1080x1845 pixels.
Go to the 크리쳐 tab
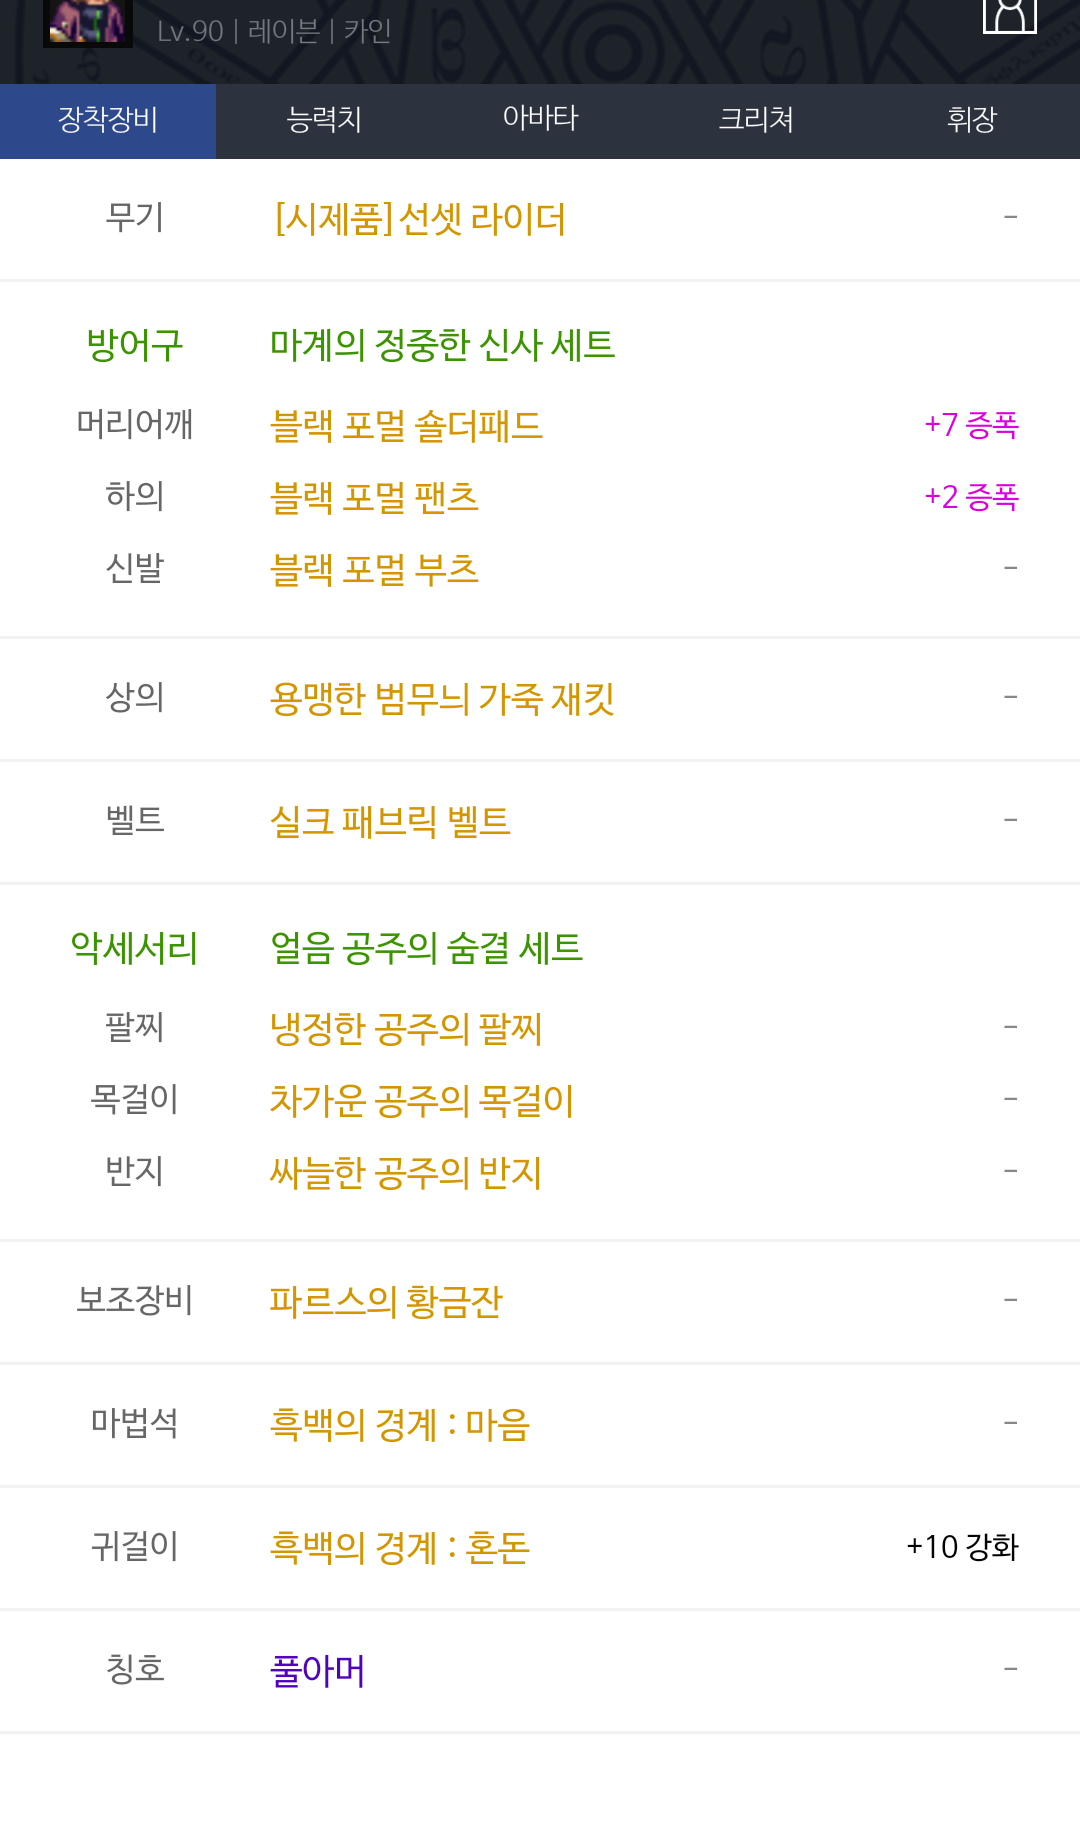click(756, 120)
